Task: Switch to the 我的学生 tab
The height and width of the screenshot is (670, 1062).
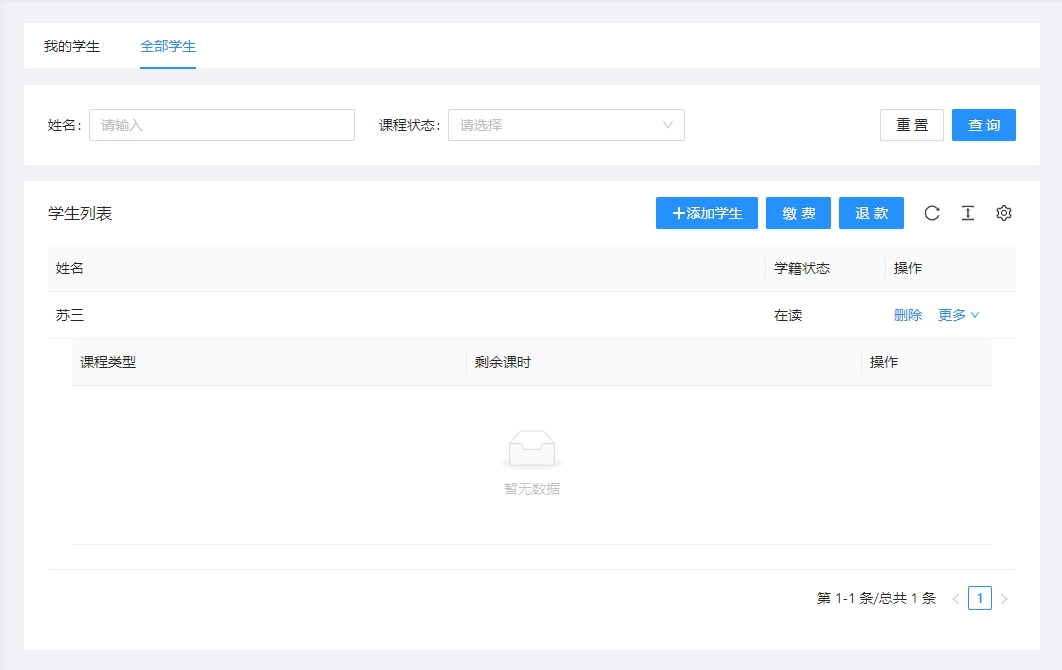Action: point(72,46)
